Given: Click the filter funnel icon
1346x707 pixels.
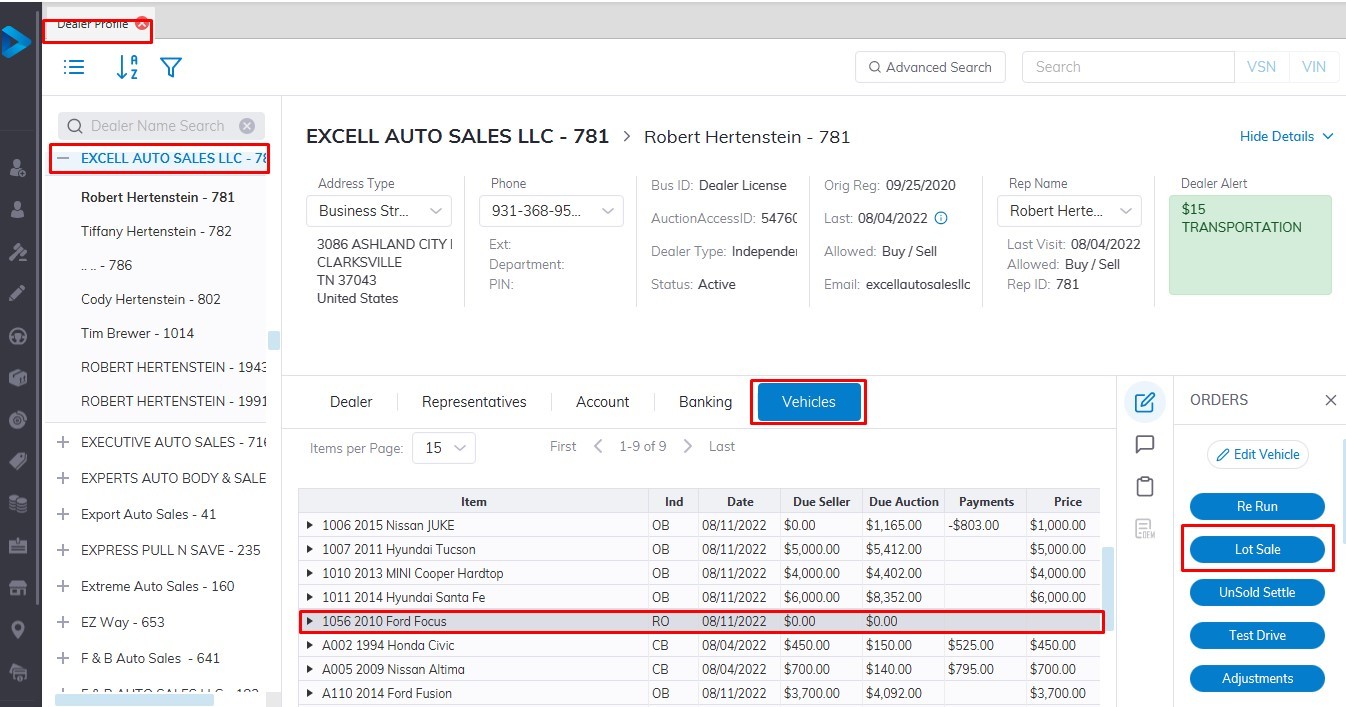Looking at the screenshot, I should 171,67.
